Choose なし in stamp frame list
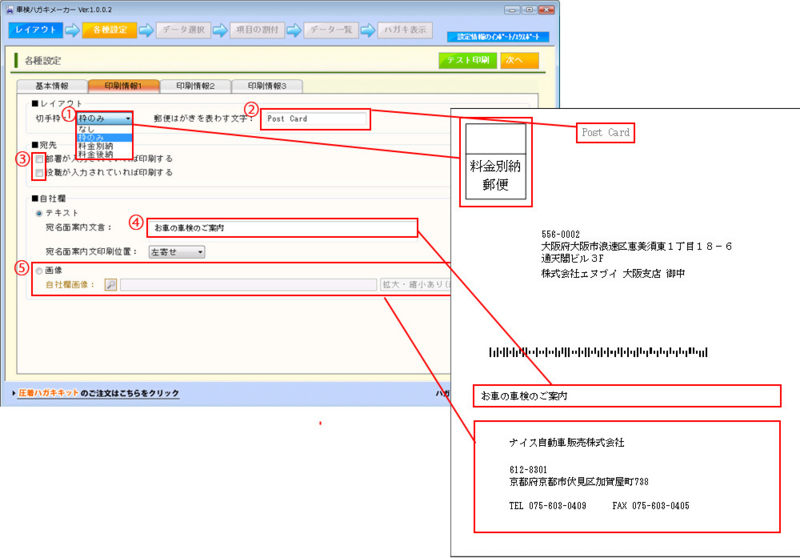 click(105, 130)
